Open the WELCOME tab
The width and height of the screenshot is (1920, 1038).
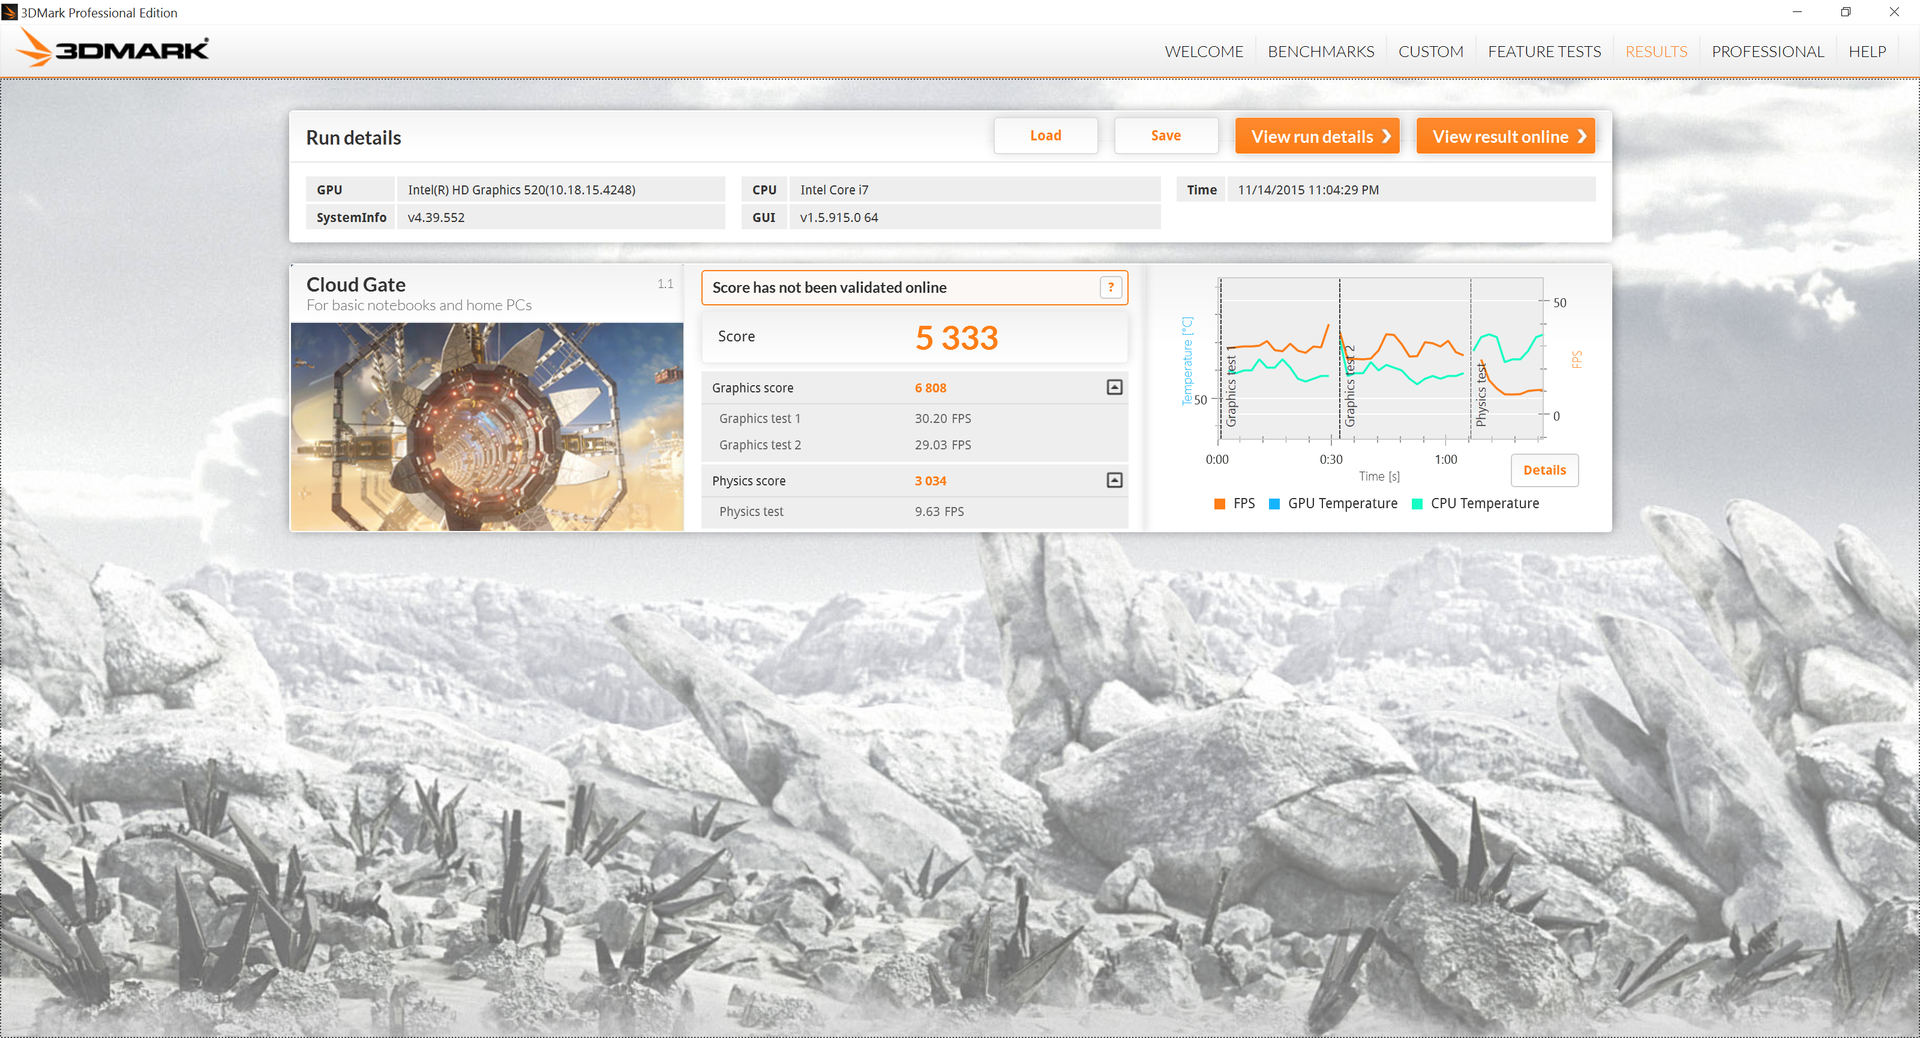(1204, 52)
